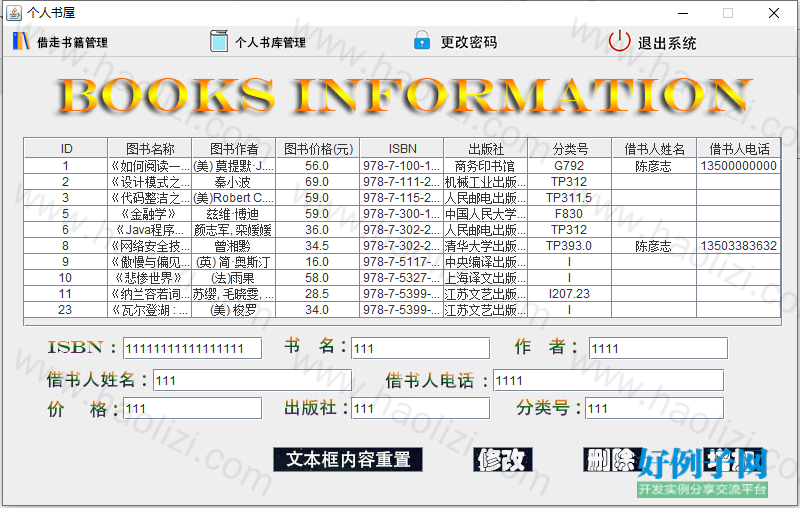Click the 删除 button

613,460
